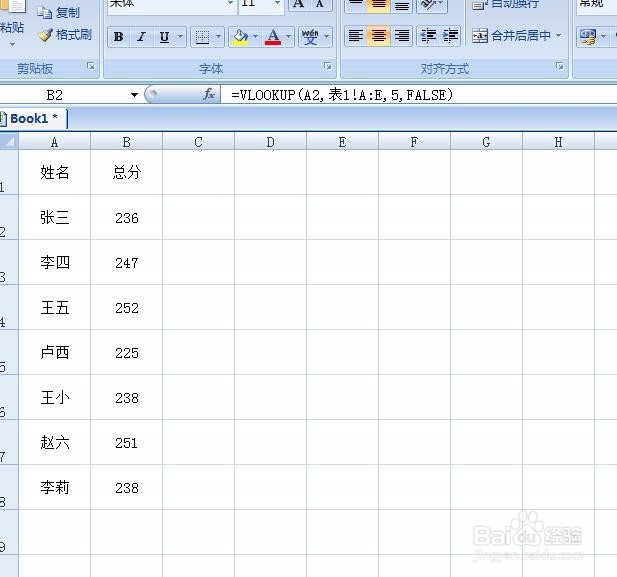Viewport: 617px width, 577px height.
Task: Open font color dropdown arrow
Action: pyautogui.click(x=289, y=37)
